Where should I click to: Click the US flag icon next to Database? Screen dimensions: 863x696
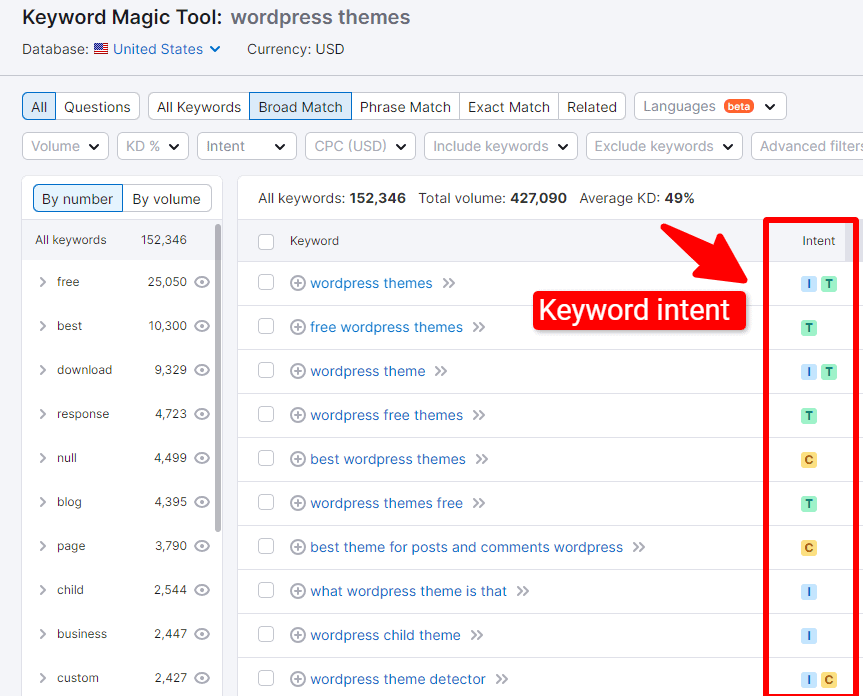point(100,48)
